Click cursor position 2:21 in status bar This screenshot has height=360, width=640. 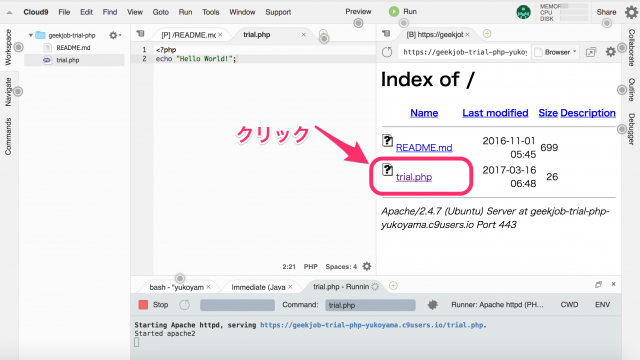[289, 267]
